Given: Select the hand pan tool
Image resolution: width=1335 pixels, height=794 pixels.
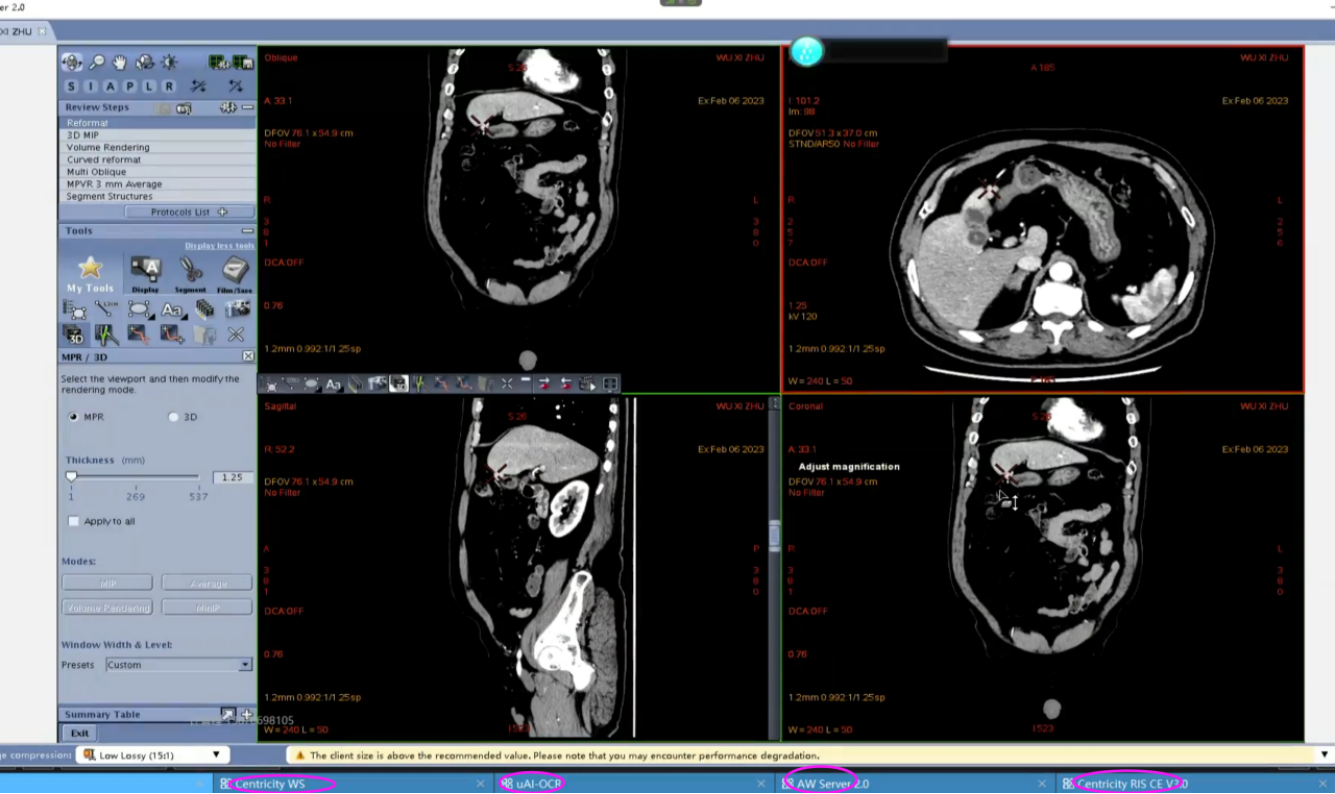Looking at the screenshot, I should point(119,63).
